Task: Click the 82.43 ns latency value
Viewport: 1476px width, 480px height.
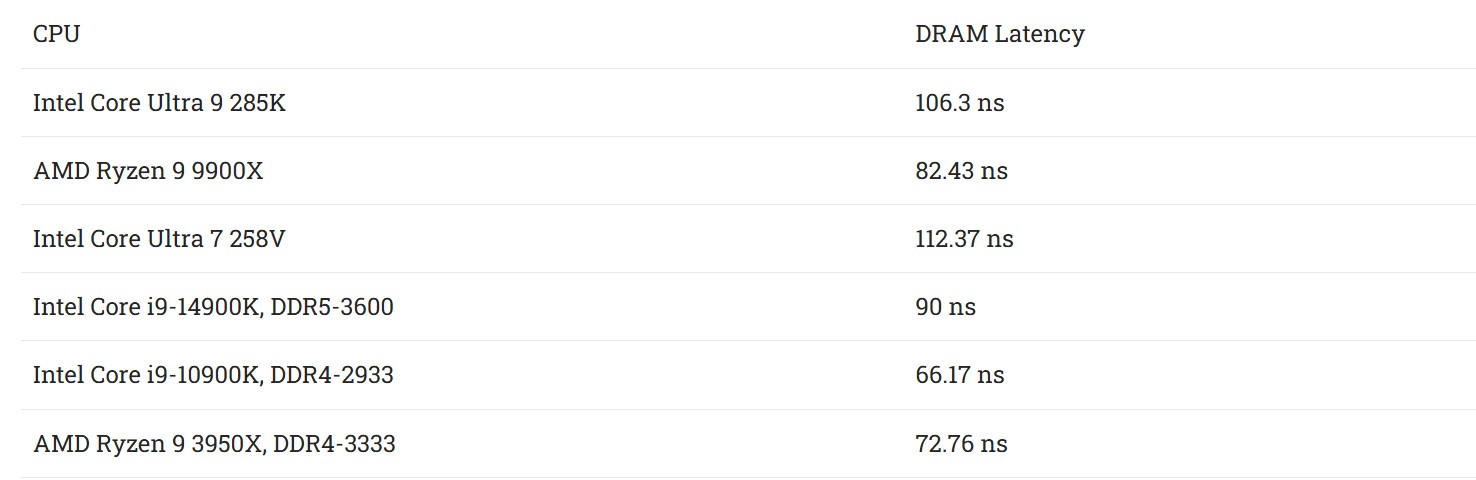Action: pos(961,171)
